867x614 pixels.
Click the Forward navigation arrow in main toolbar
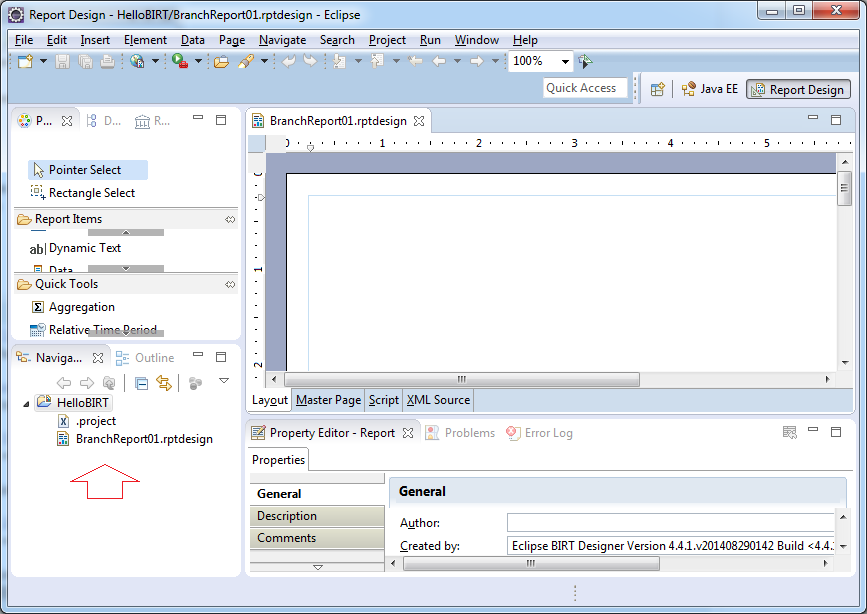point(477,61)
